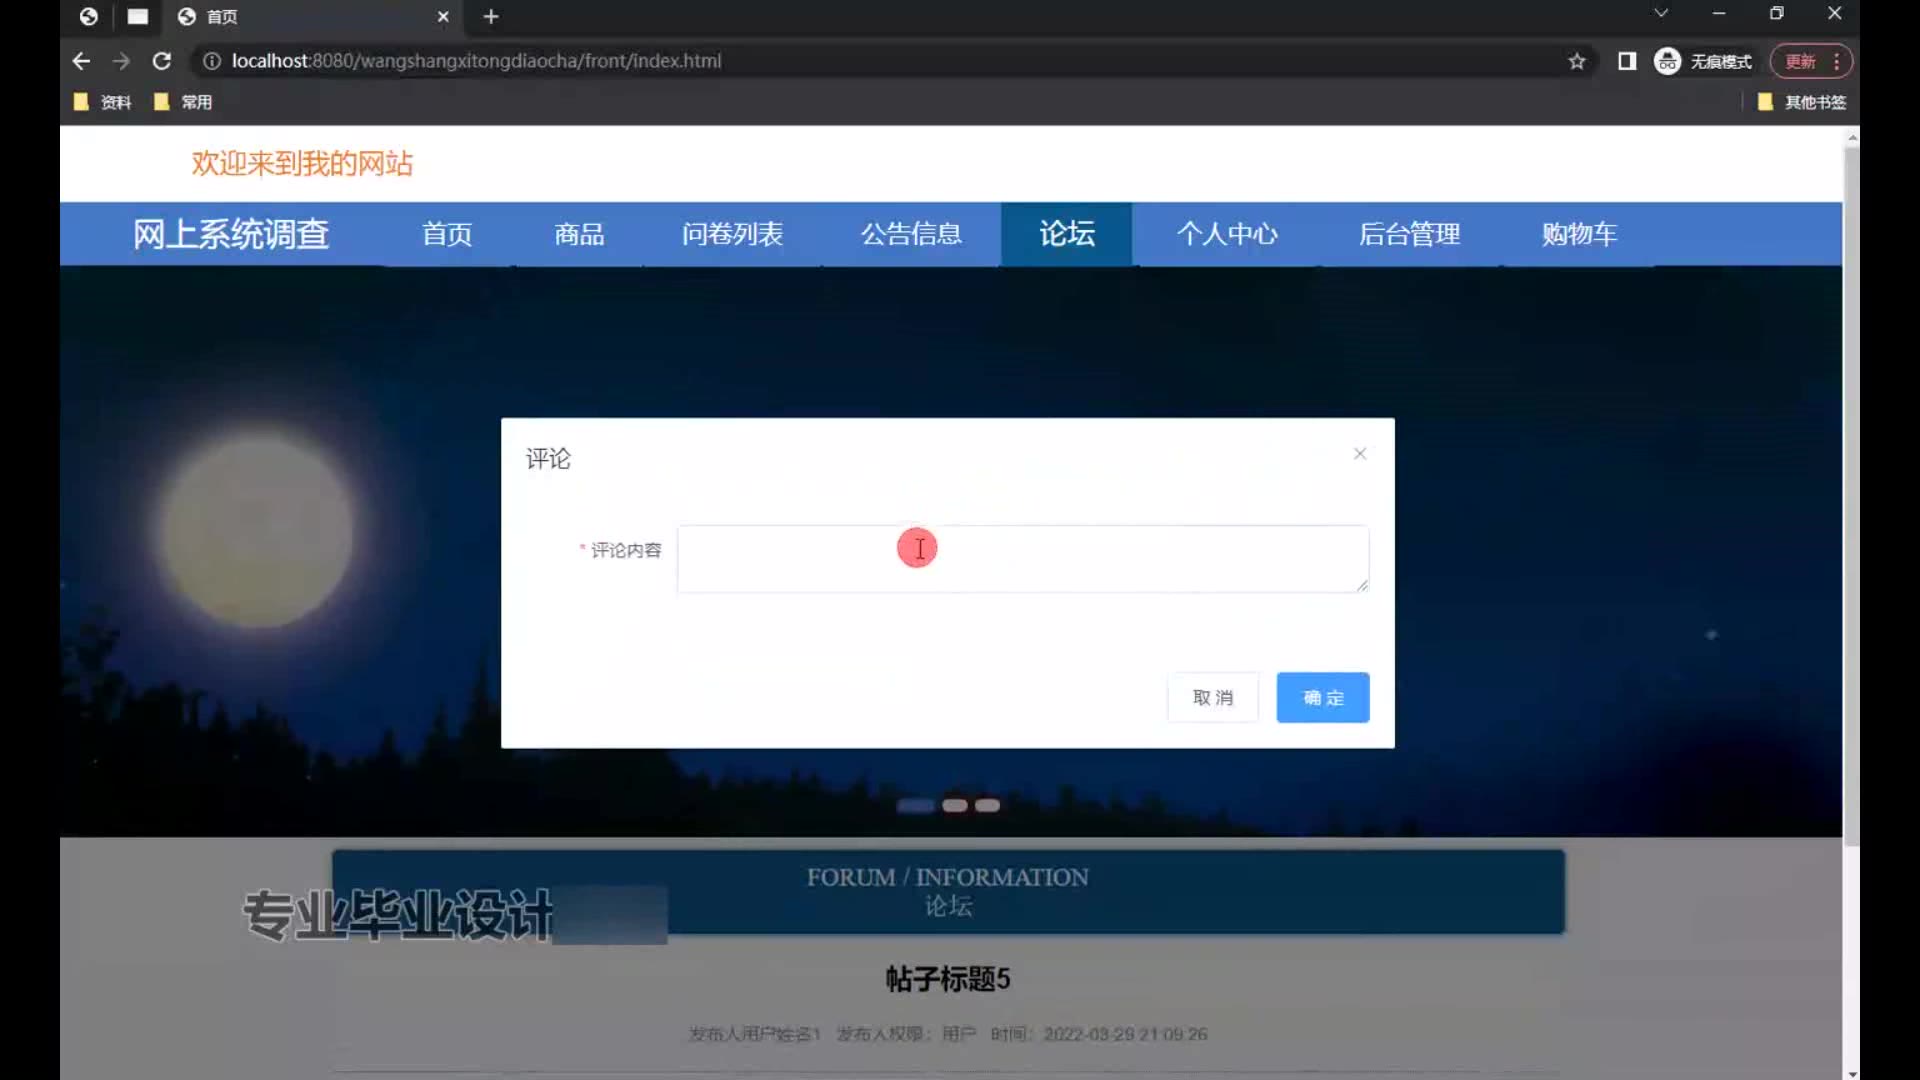Click the browser back arrow
The height and width of the screenshot is (1080, 1920).
click(81, 61)
